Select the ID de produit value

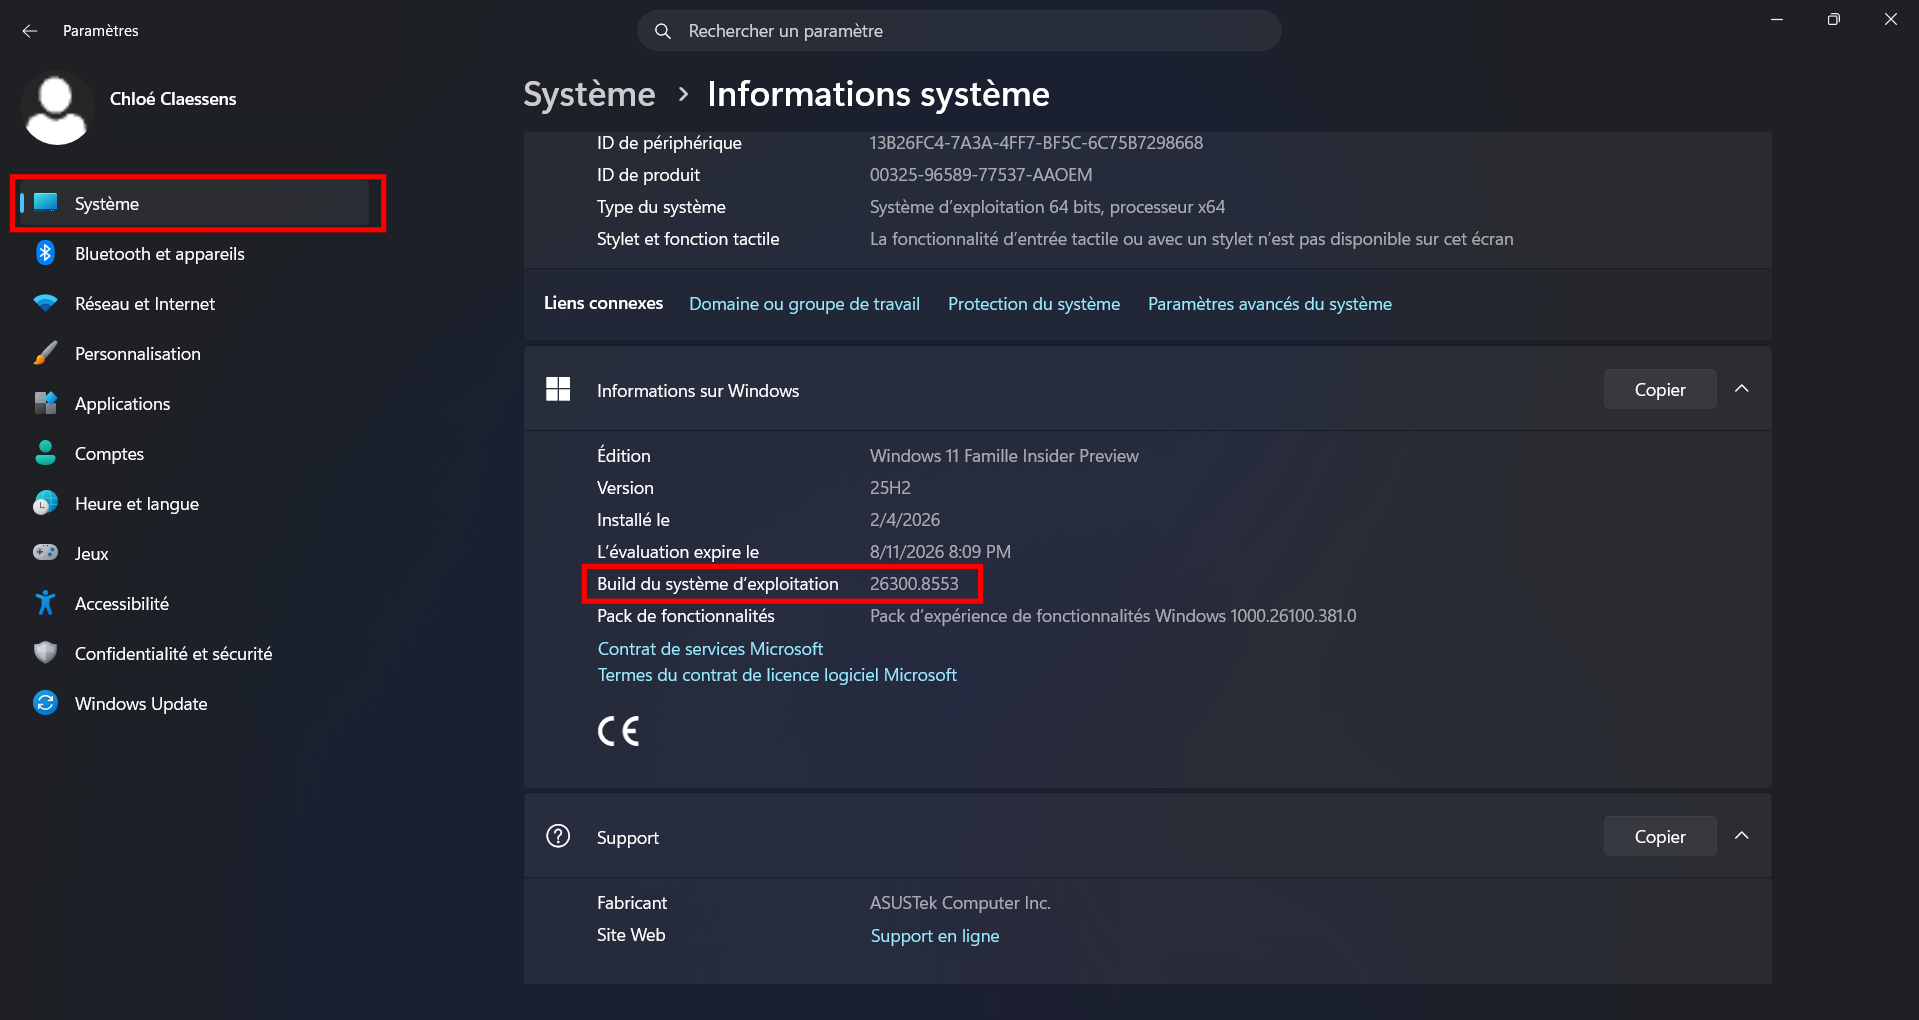coord(981,175)
